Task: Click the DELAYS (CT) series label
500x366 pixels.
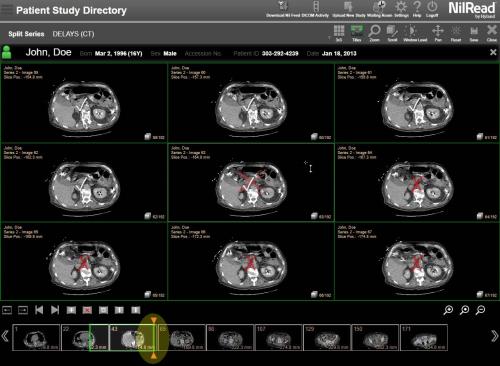Action: [73, 34]
